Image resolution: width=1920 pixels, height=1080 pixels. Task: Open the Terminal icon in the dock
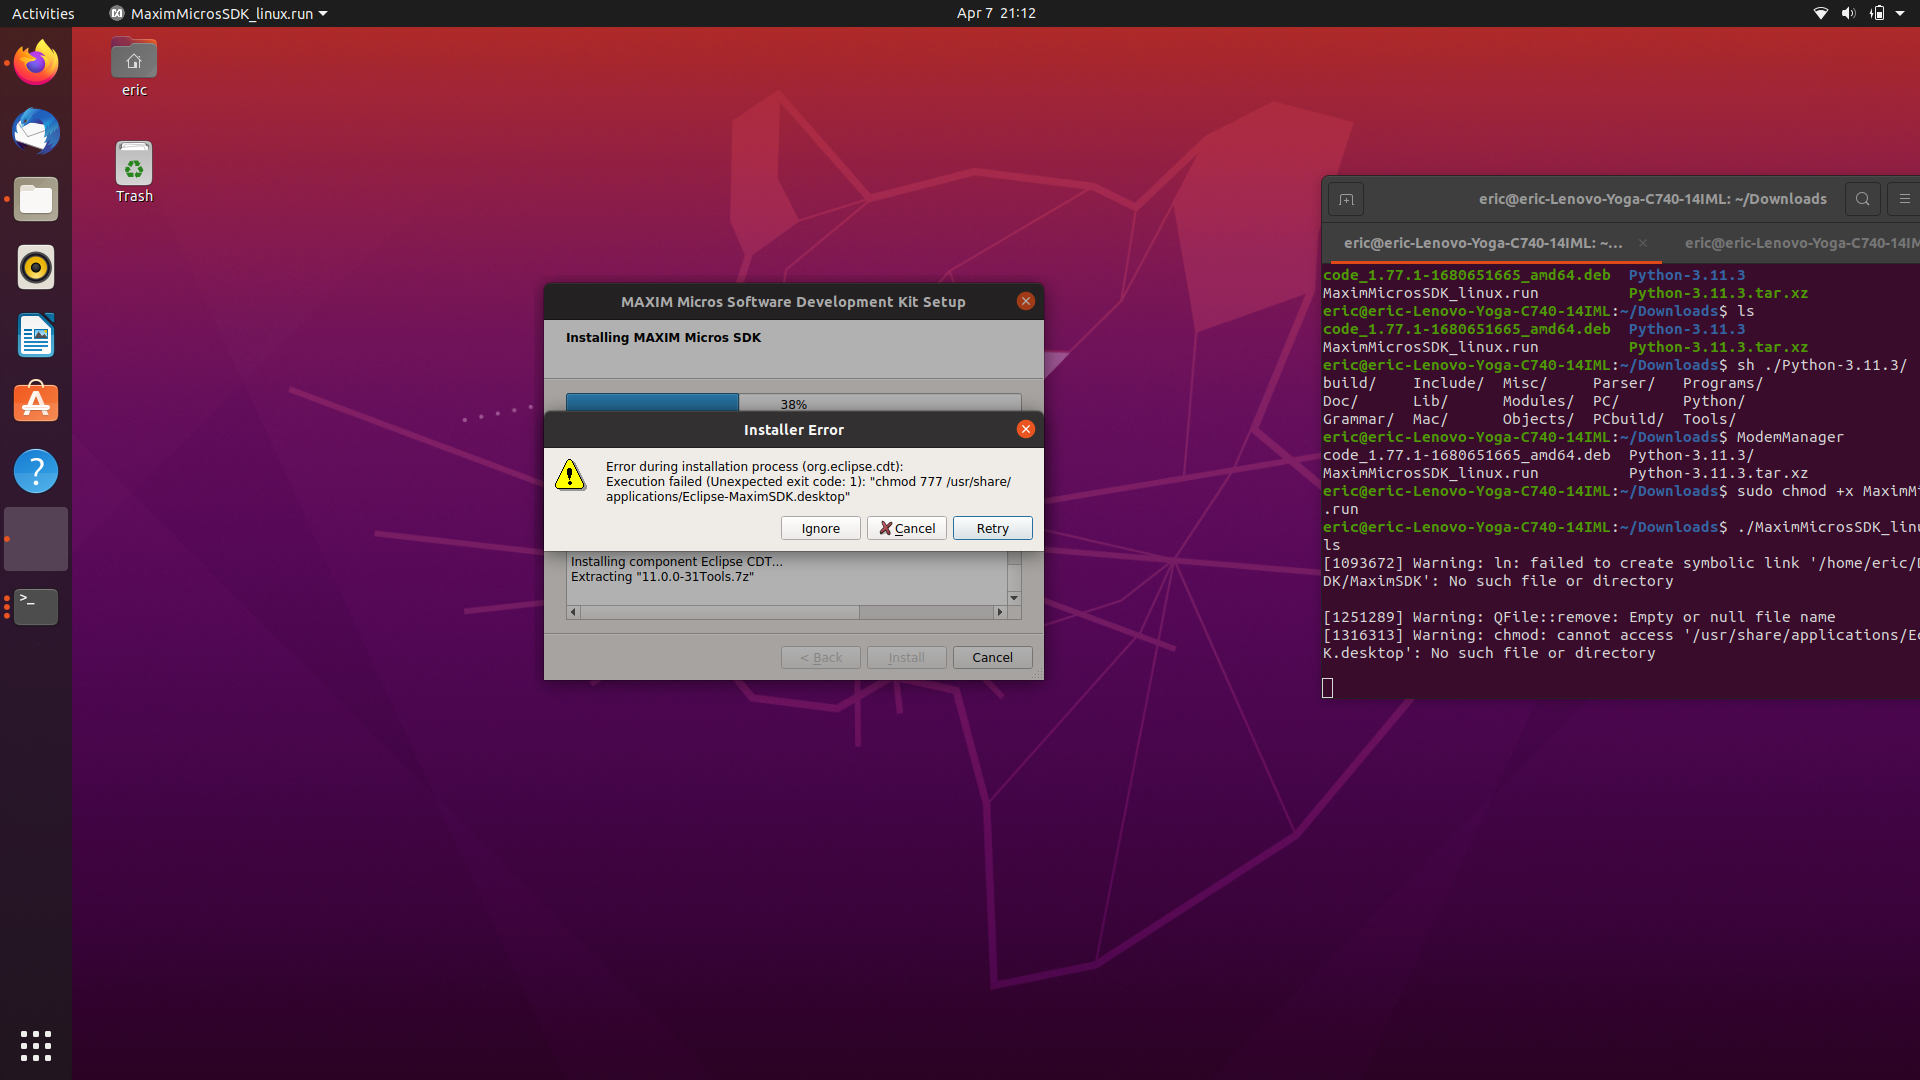(36, 607)
